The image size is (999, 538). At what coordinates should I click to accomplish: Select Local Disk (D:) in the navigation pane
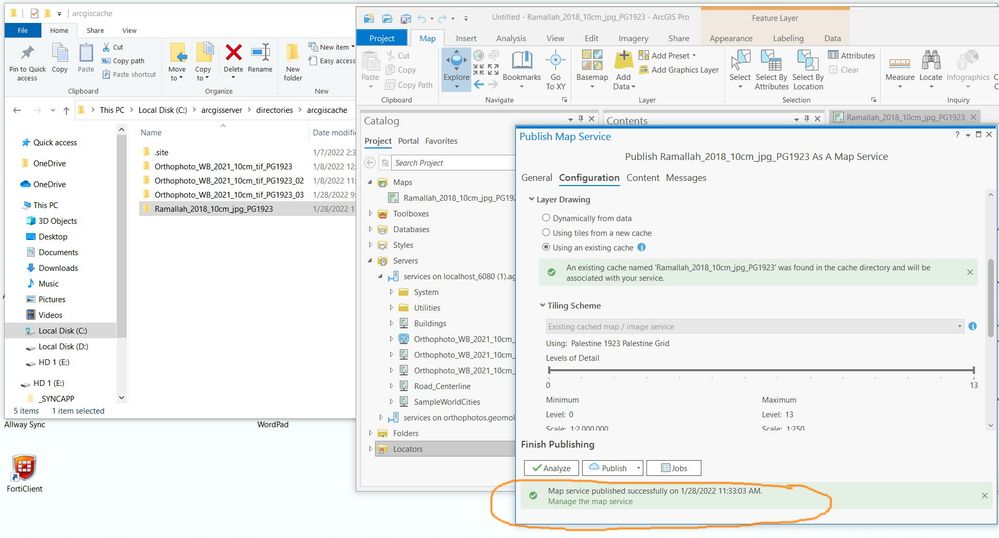pos(62,347)
